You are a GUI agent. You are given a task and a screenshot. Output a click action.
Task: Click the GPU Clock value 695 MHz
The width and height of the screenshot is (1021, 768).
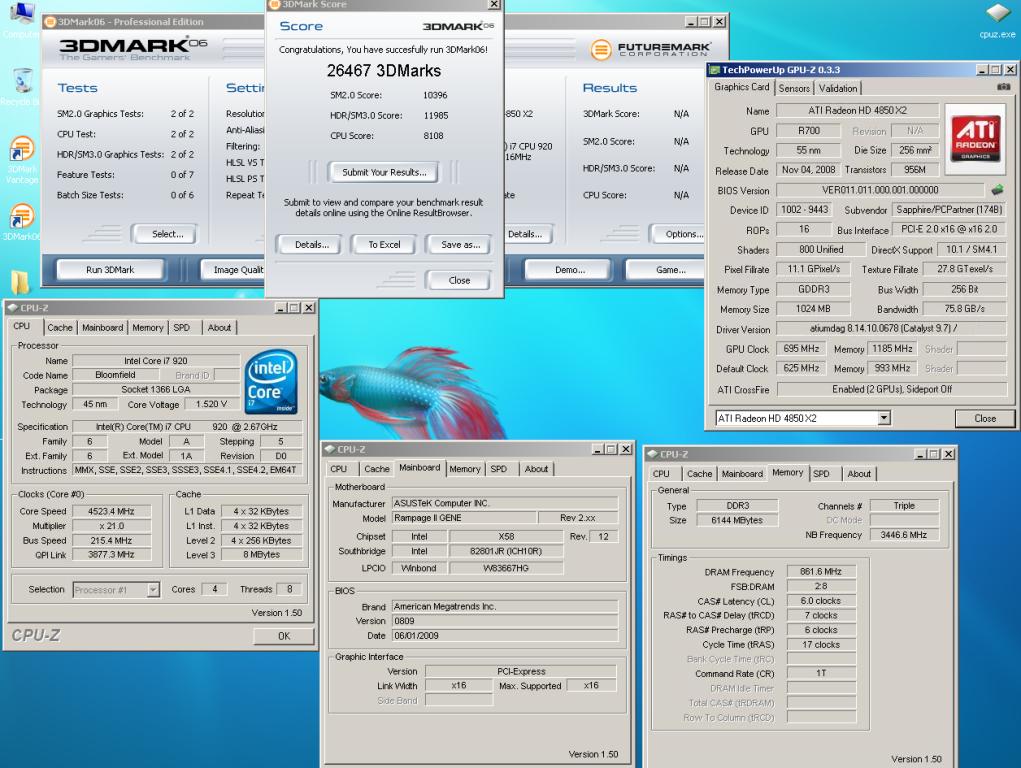[801, 349]
